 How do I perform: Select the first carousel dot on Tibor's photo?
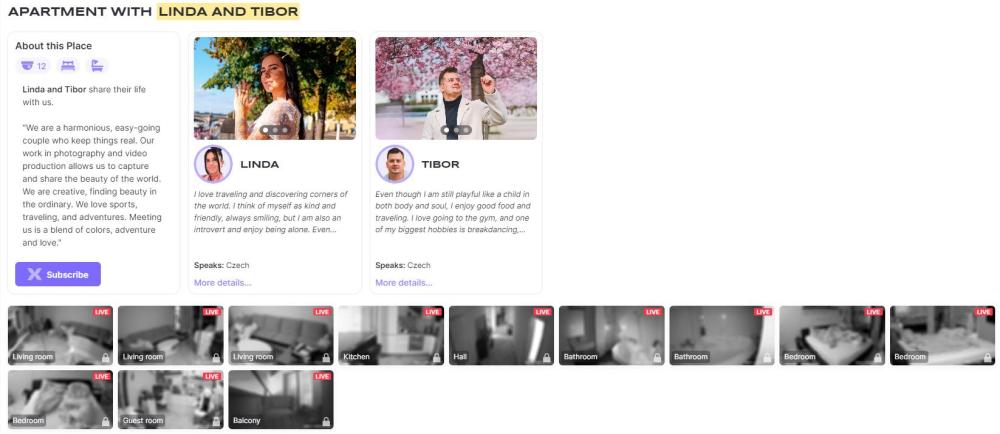tap(446, 130)
